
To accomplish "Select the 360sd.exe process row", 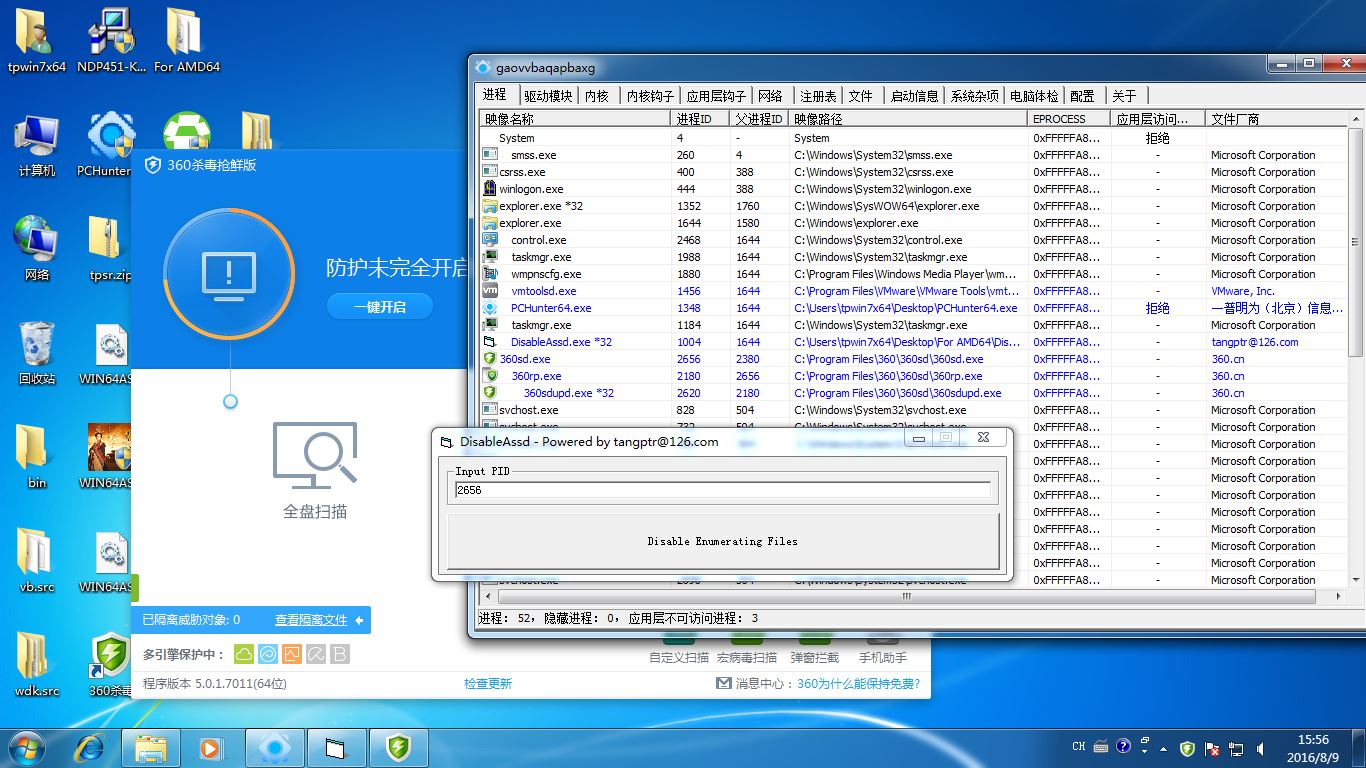I will pos(913,359).
